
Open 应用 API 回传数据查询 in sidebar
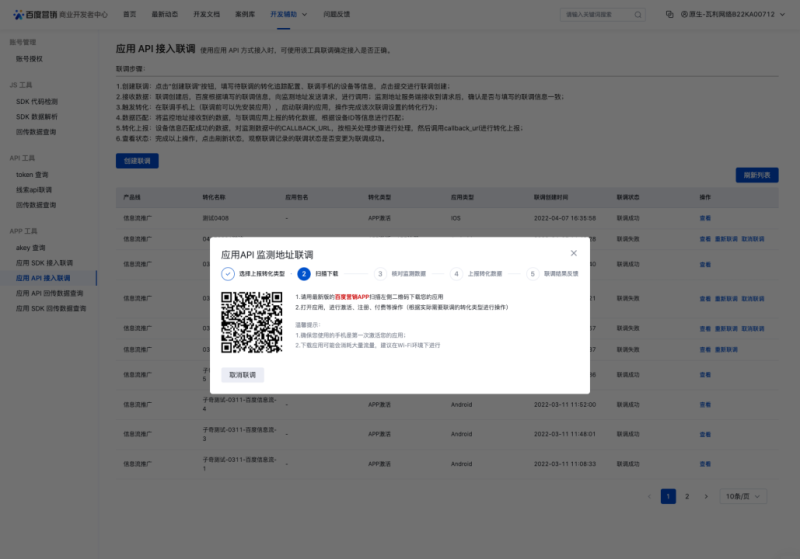(x=49, y=293)
